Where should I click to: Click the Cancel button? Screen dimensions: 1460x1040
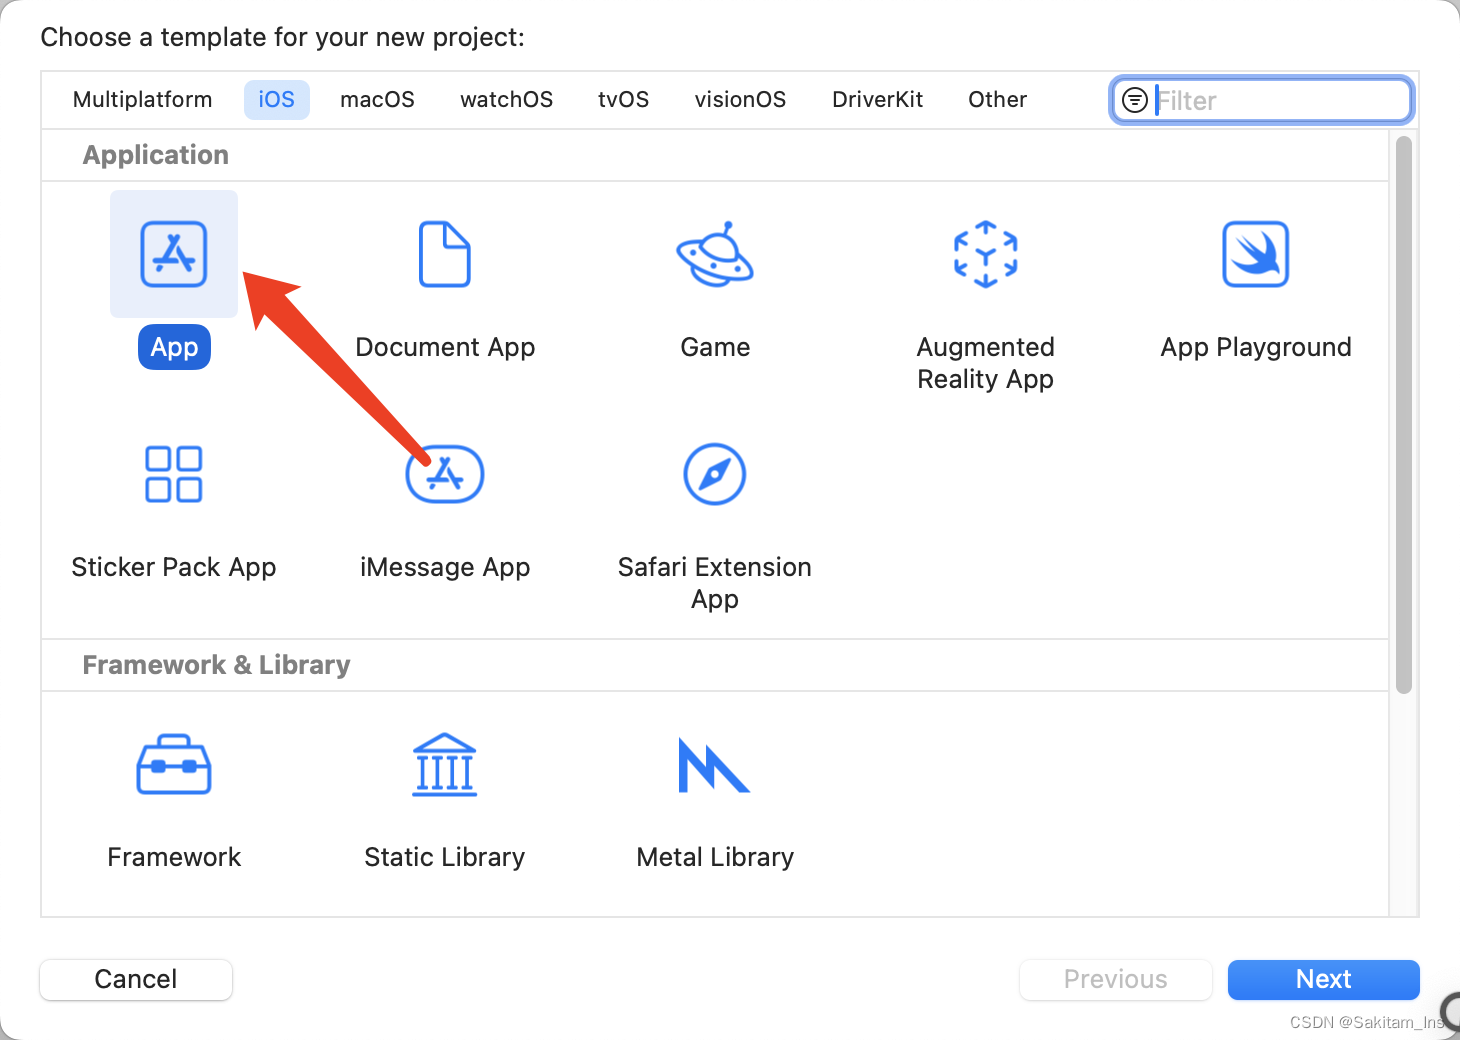(x=136, y=979)
